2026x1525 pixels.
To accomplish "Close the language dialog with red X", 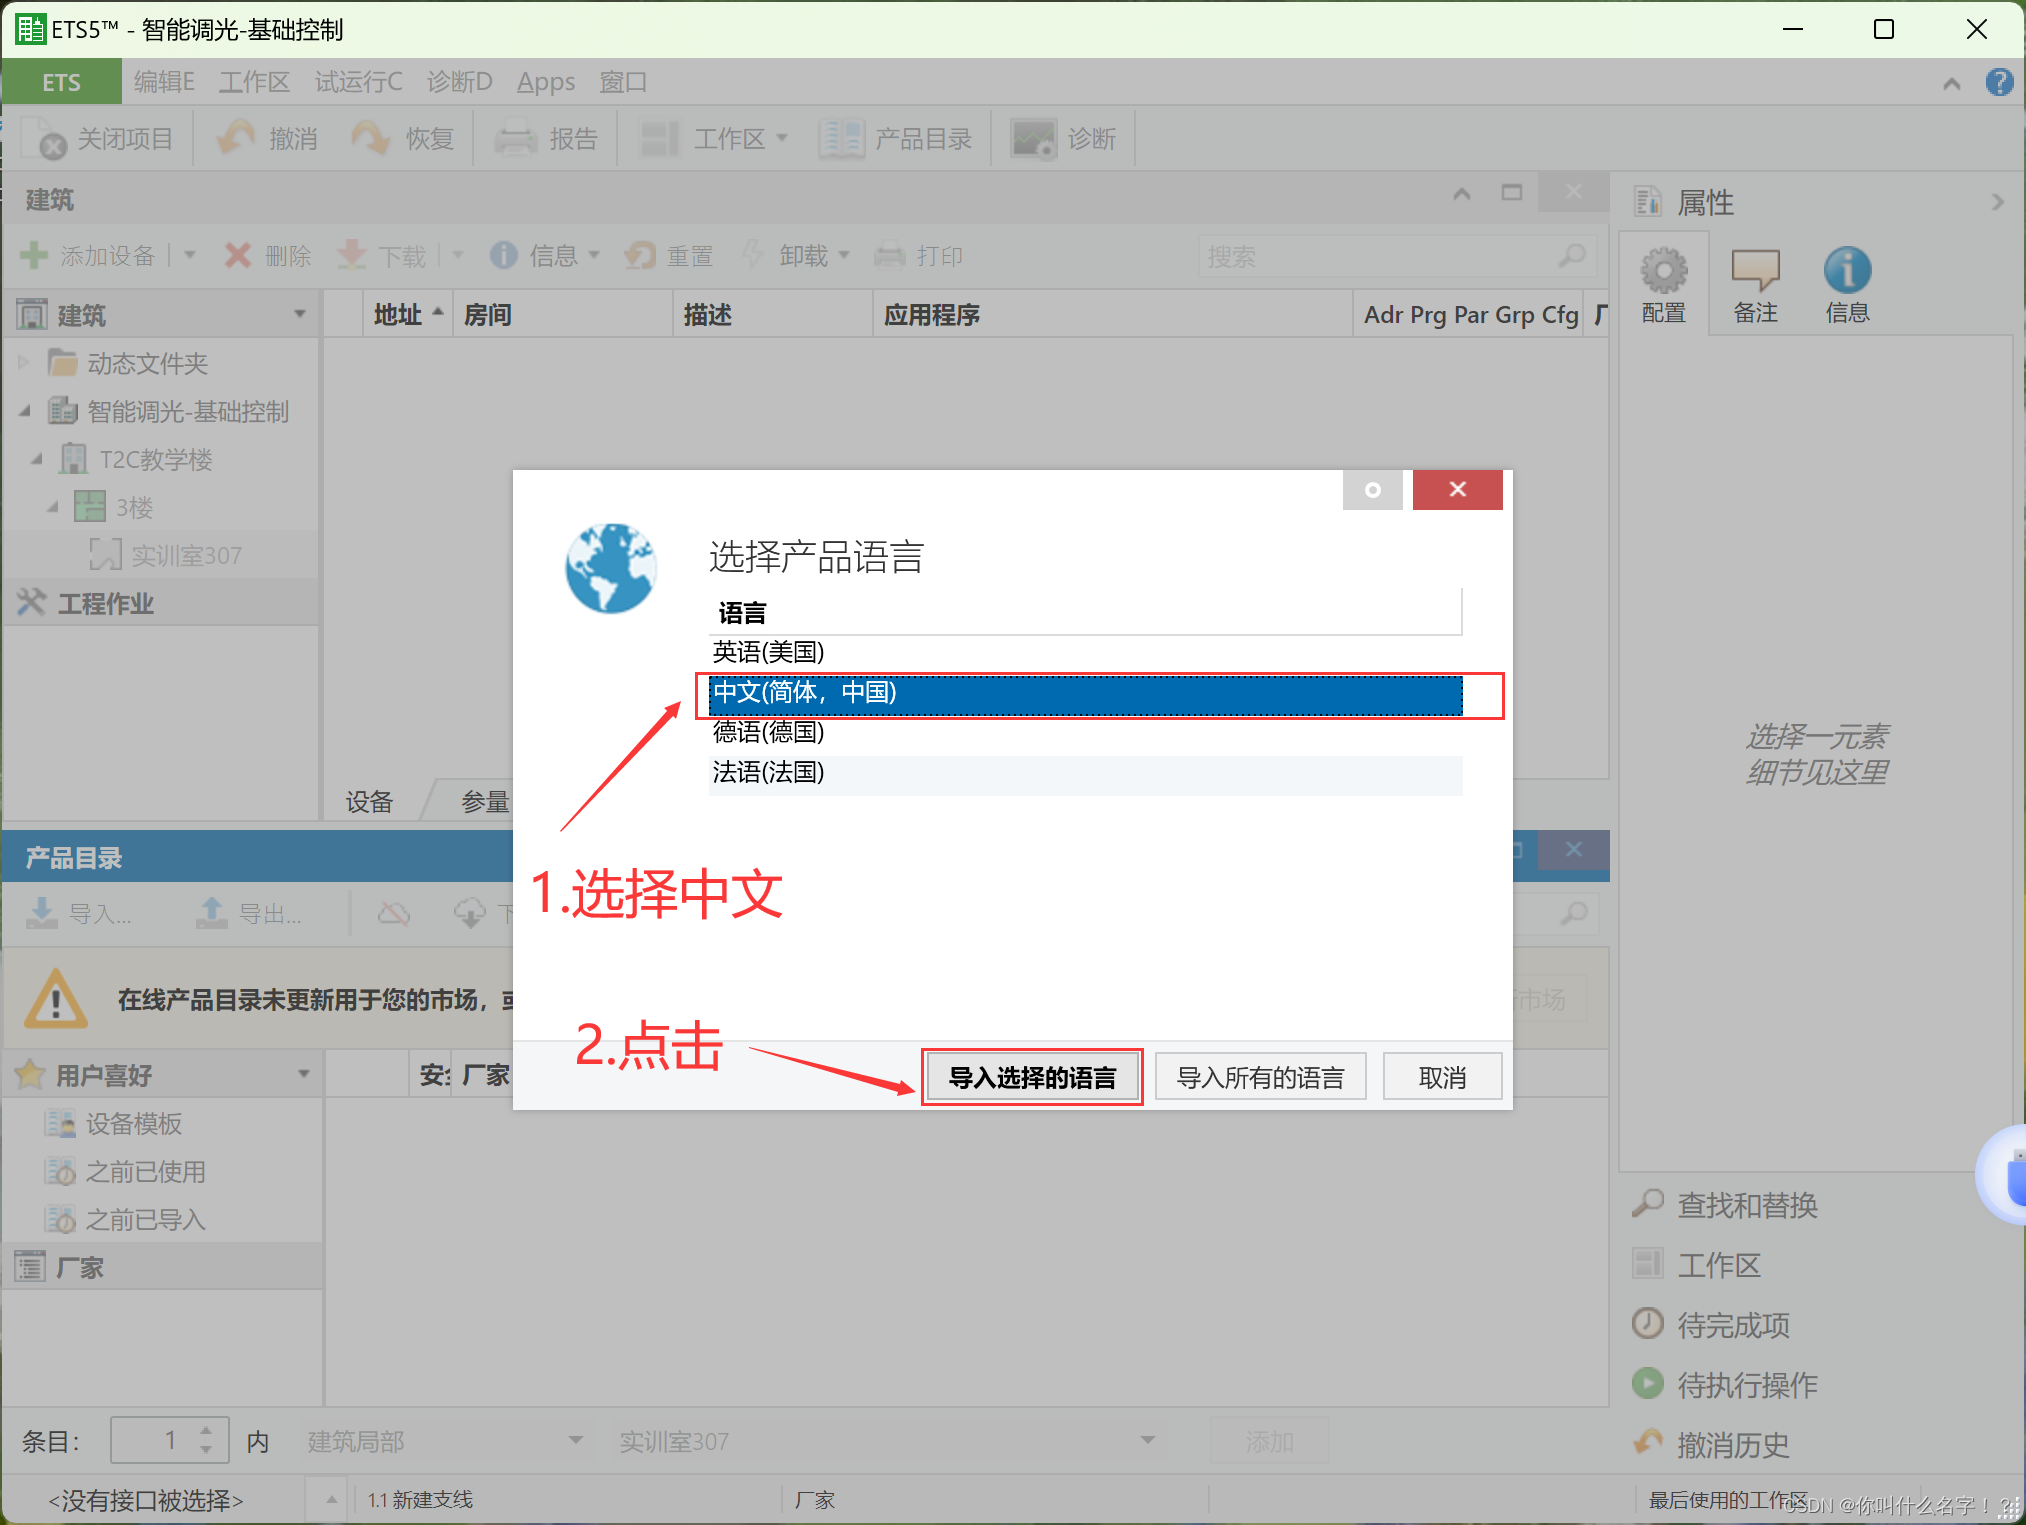I will pos(1457,489).
